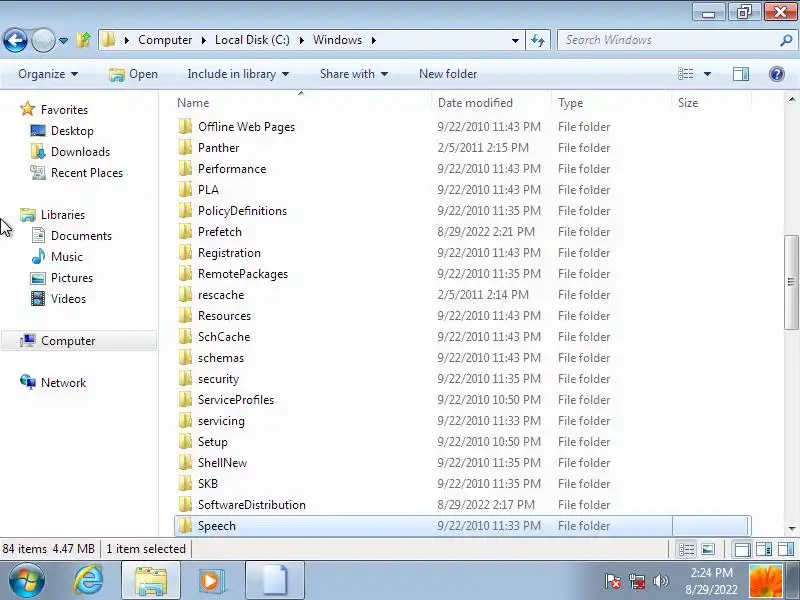Open the More view options dropdown arrow
Image resolution: width=800 pixels, height=600 pixels.
click(x=707, y=74)
